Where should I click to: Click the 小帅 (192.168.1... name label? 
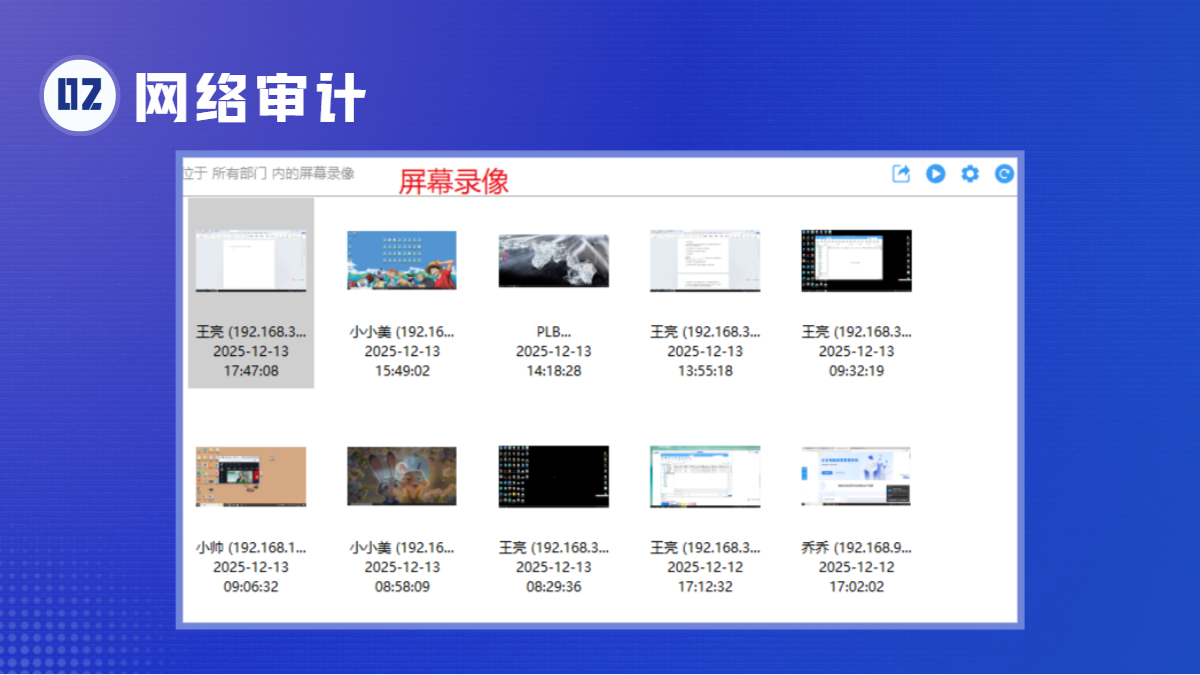[251, 548]
